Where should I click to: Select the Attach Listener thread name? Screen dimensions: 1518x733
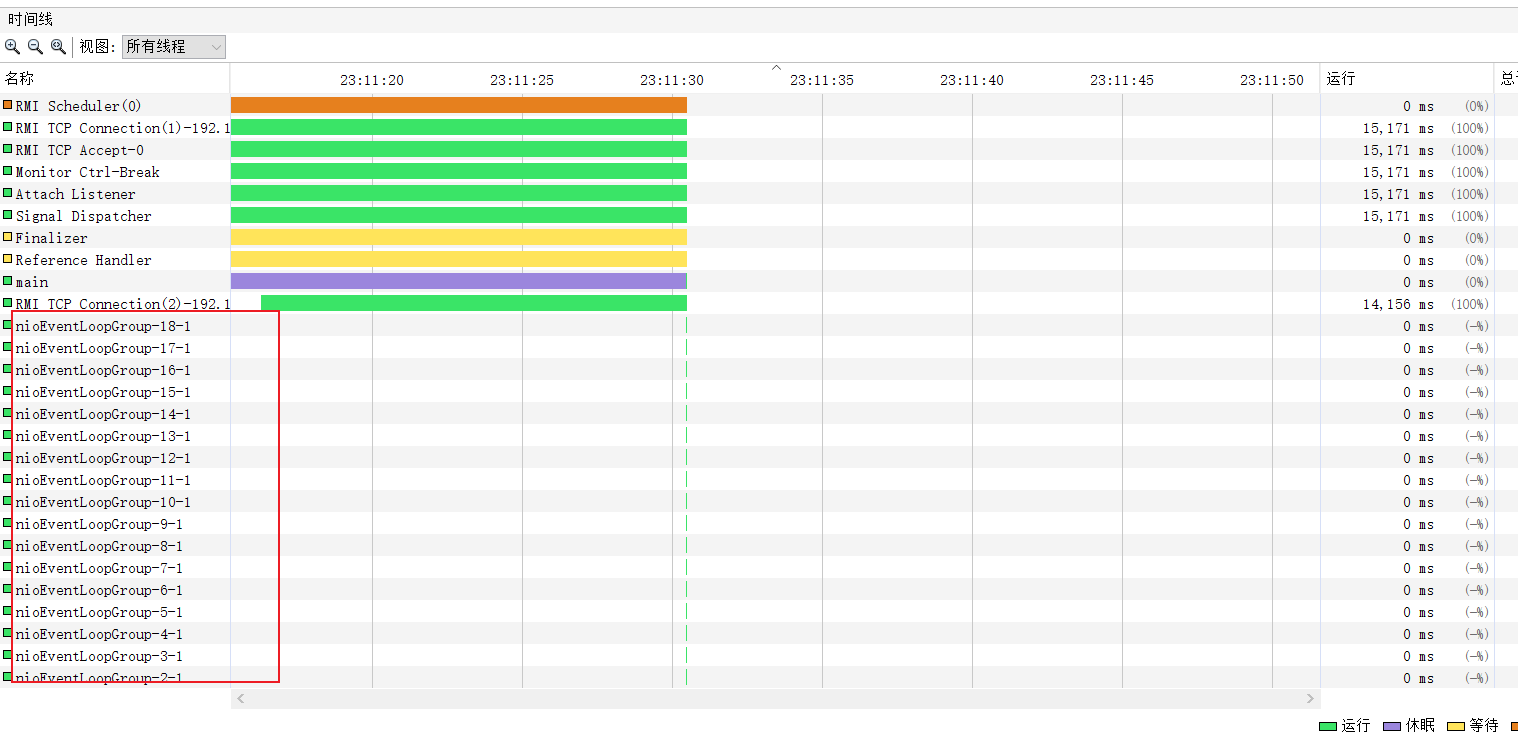76,194
